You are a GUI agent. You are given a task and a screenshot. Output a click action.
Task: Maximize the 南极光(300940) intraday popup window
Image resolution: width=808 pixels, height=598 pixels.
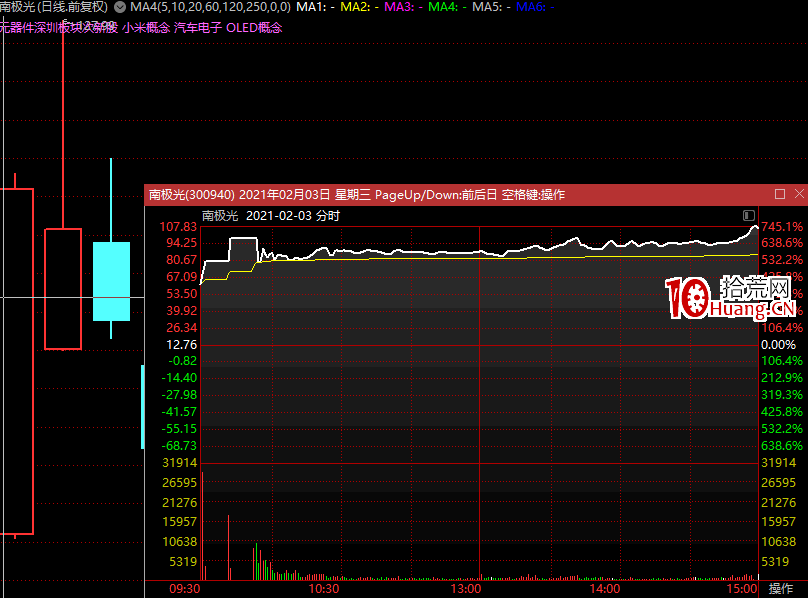pyautogui.click(x=780, y=194)
